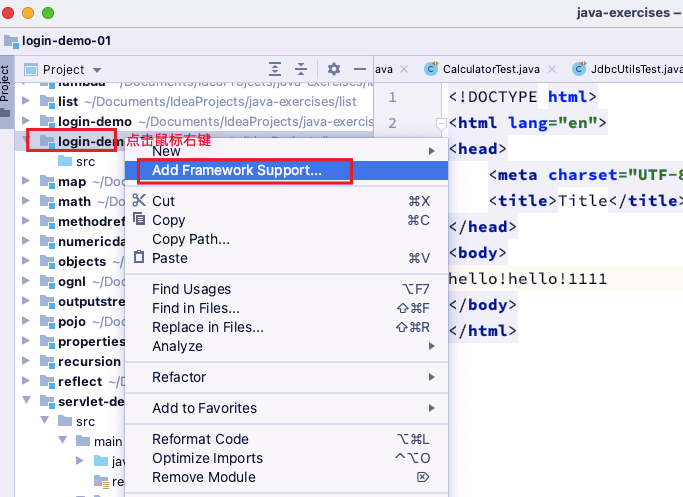Select Cut from context menu
This screenshot has width=683, height=497.
coord(286,201)
